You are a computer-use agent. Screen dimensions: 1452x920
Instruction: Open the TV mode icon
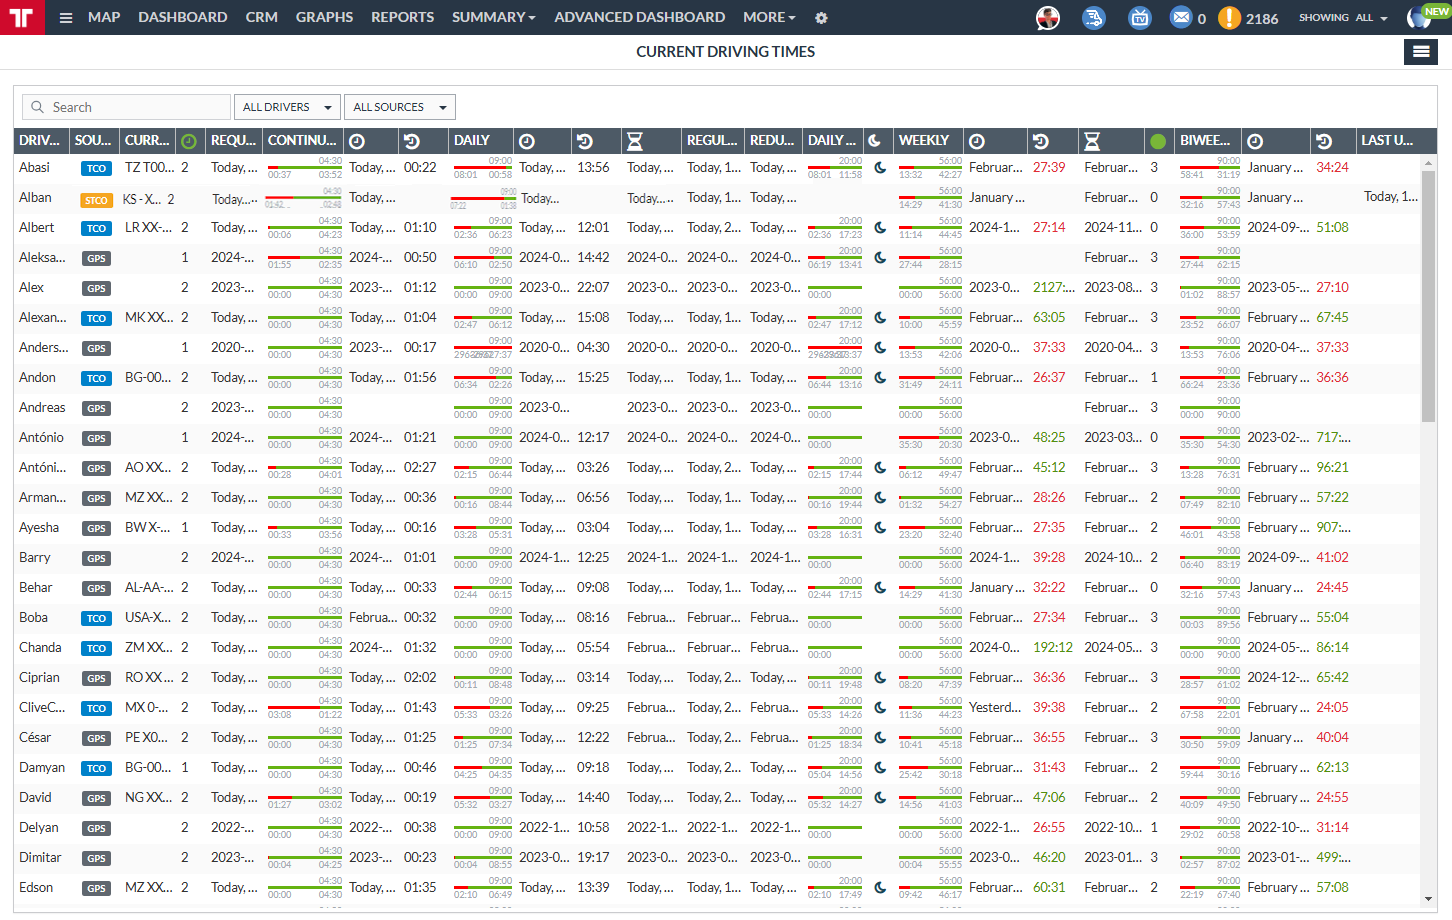click(x=1139, y=17)
